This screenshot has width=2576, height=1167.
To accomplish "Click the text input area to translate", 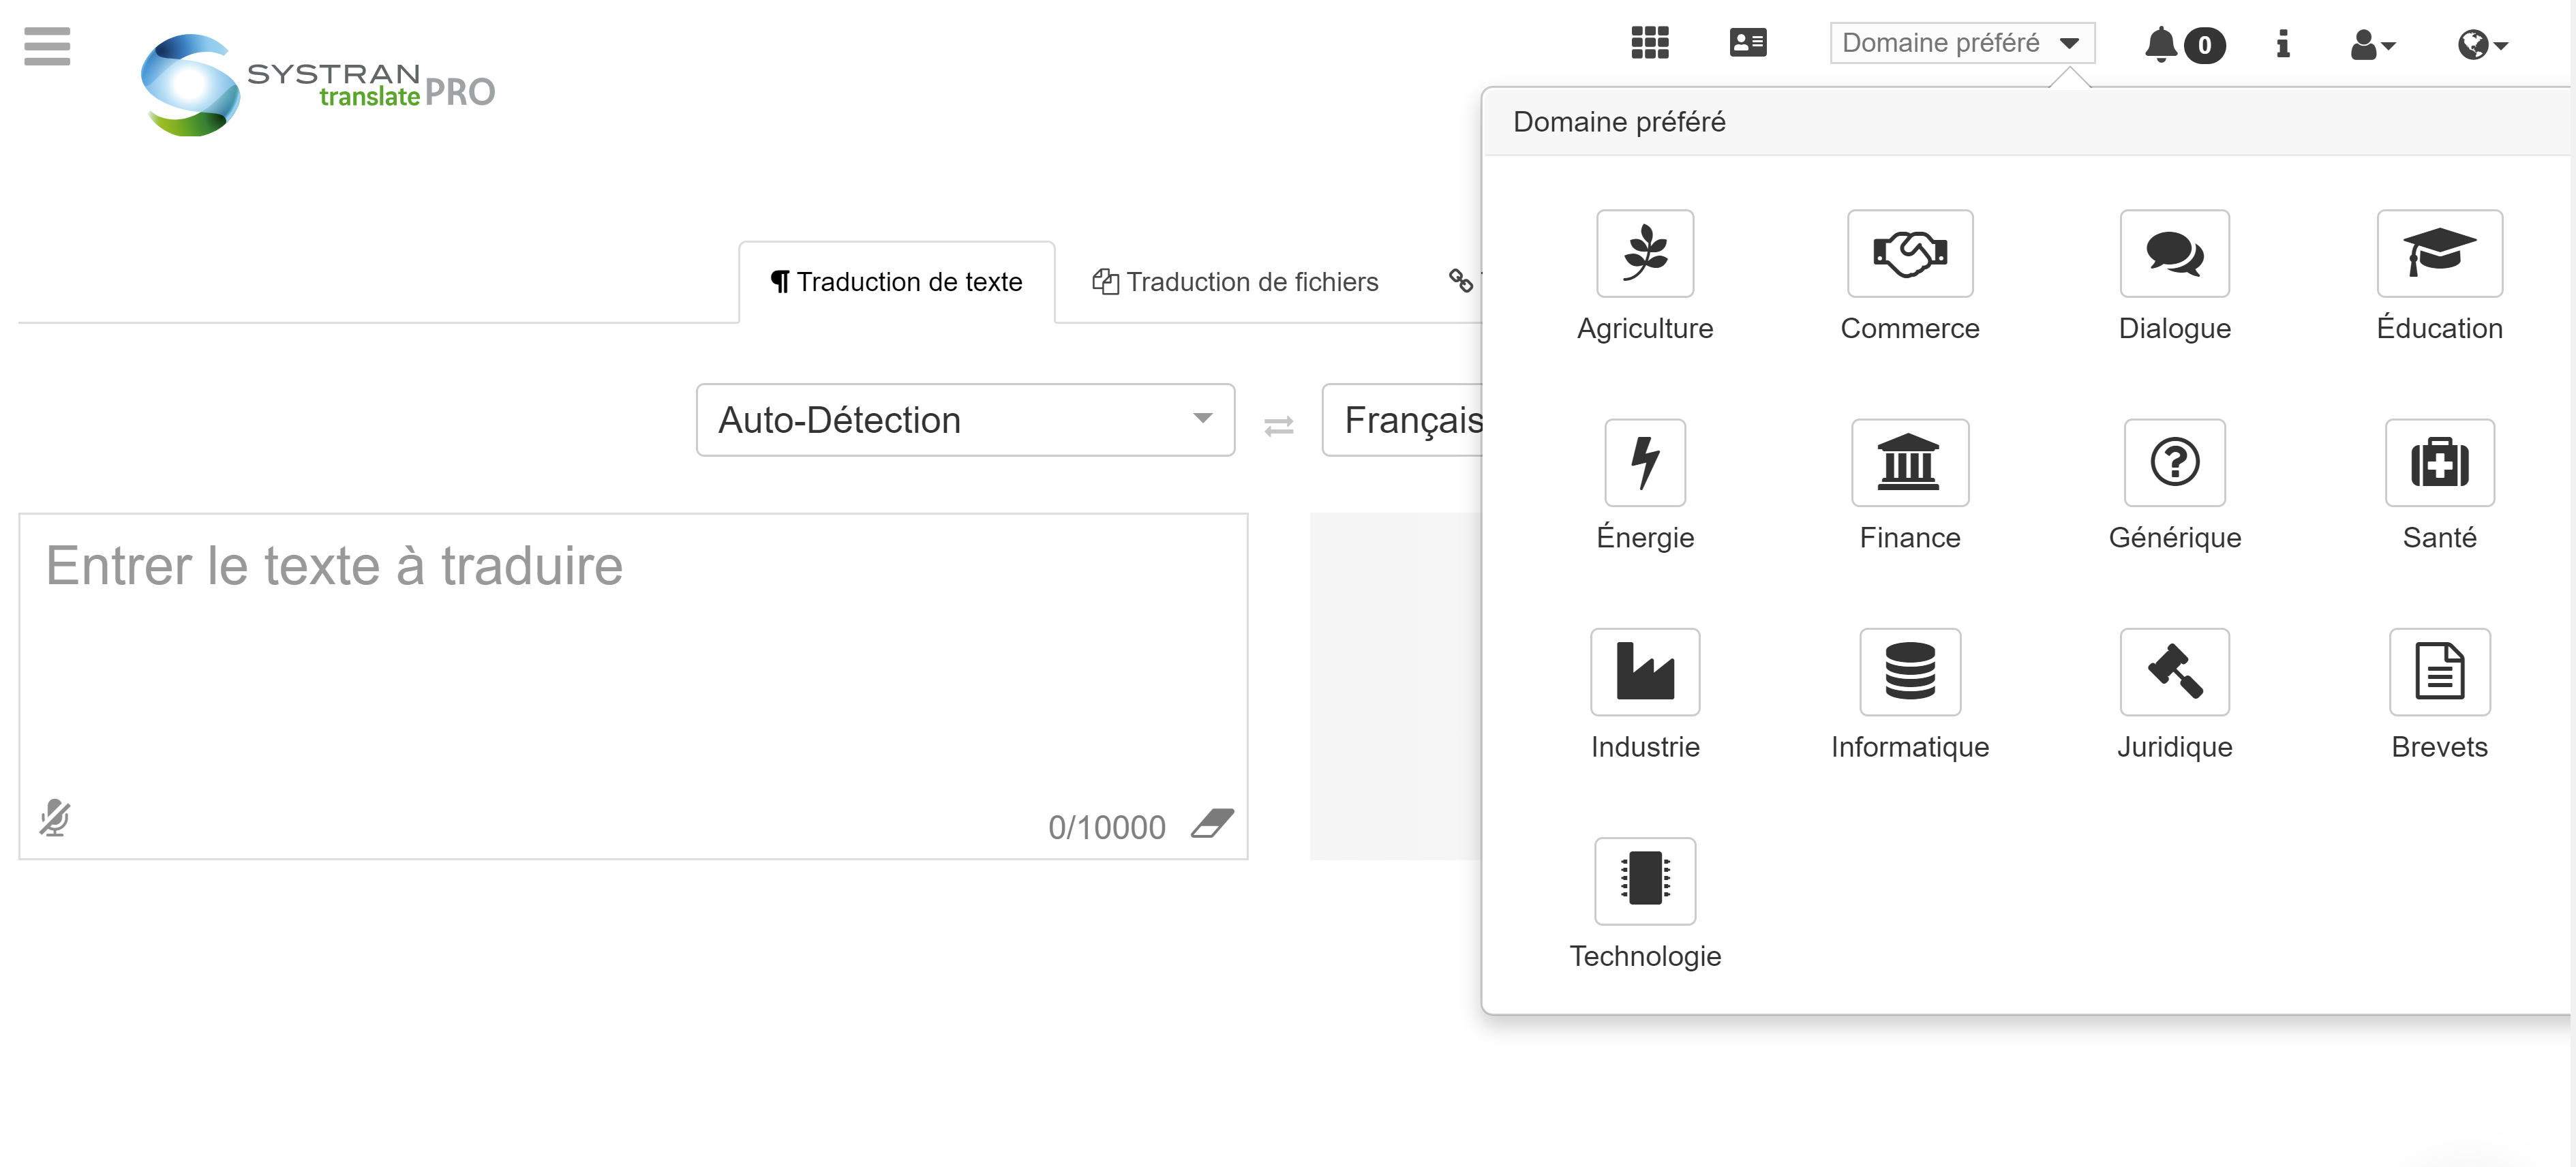I will coord(632,660).
